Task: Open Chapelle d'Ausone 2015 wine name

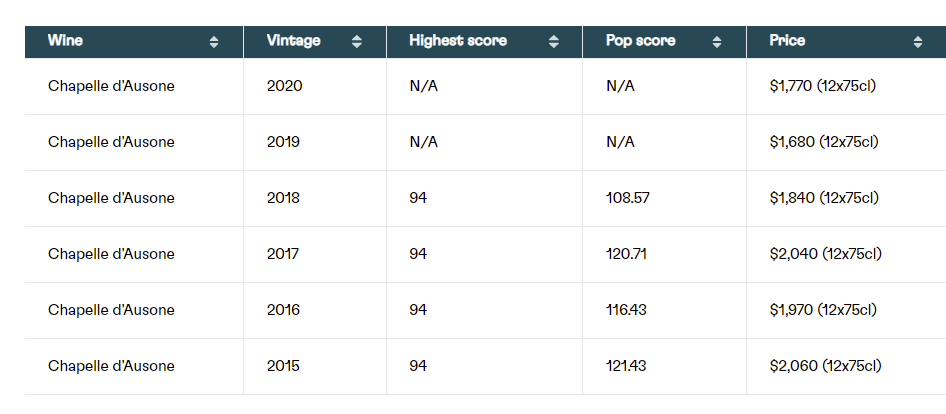Action: [x=111, y=366]
